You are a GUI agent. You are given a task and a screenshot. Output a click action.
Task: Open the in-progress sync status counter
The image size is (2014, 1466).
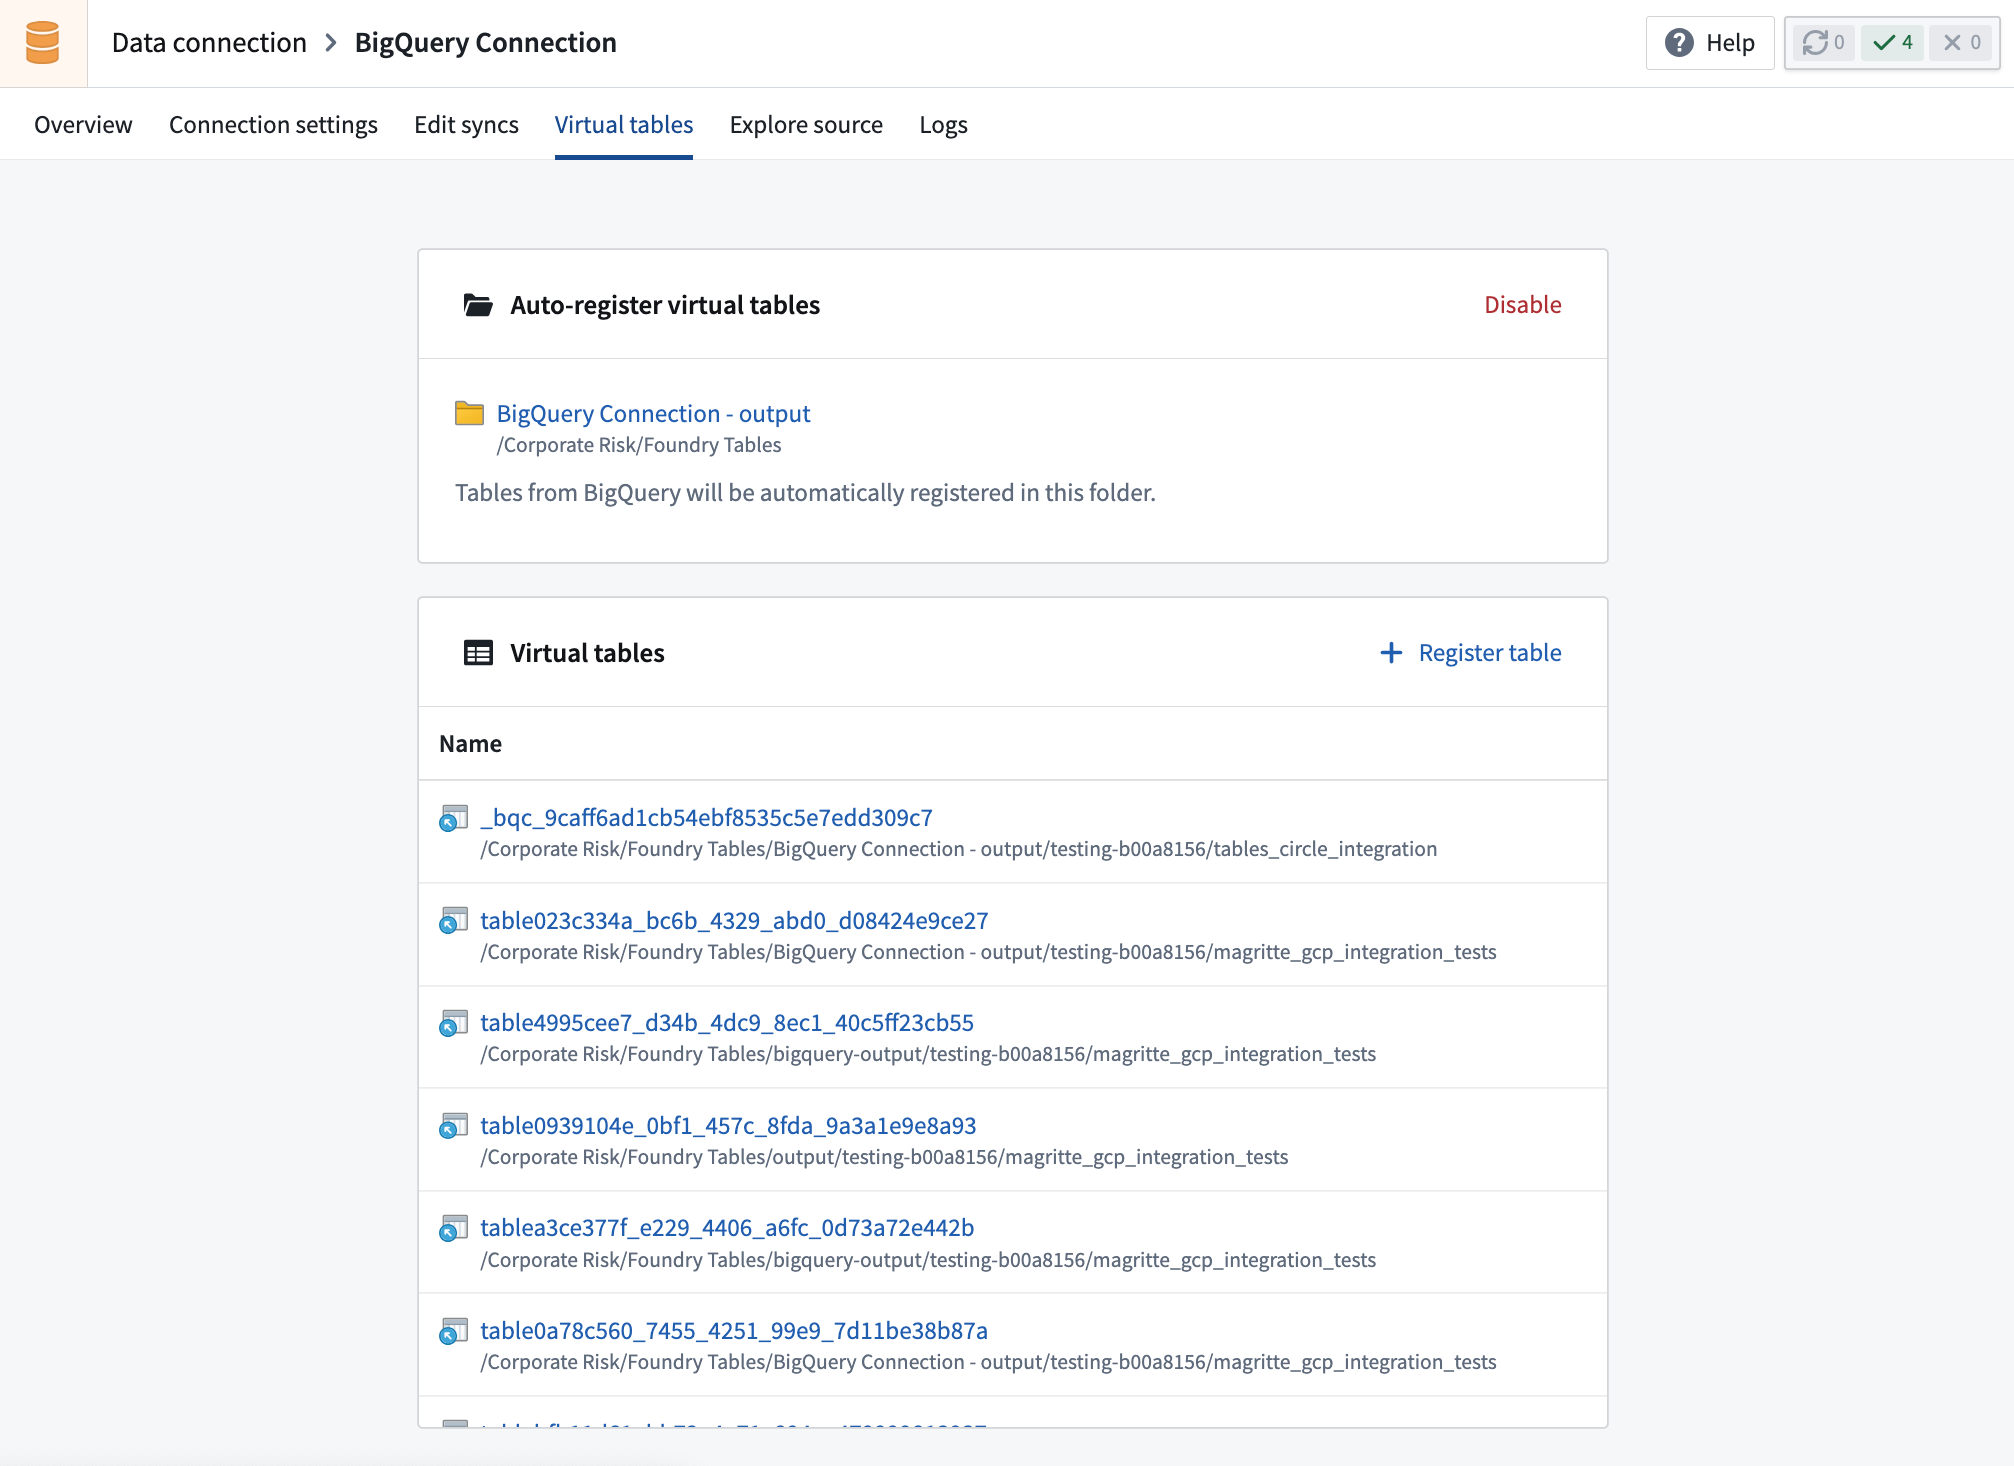1823,43
